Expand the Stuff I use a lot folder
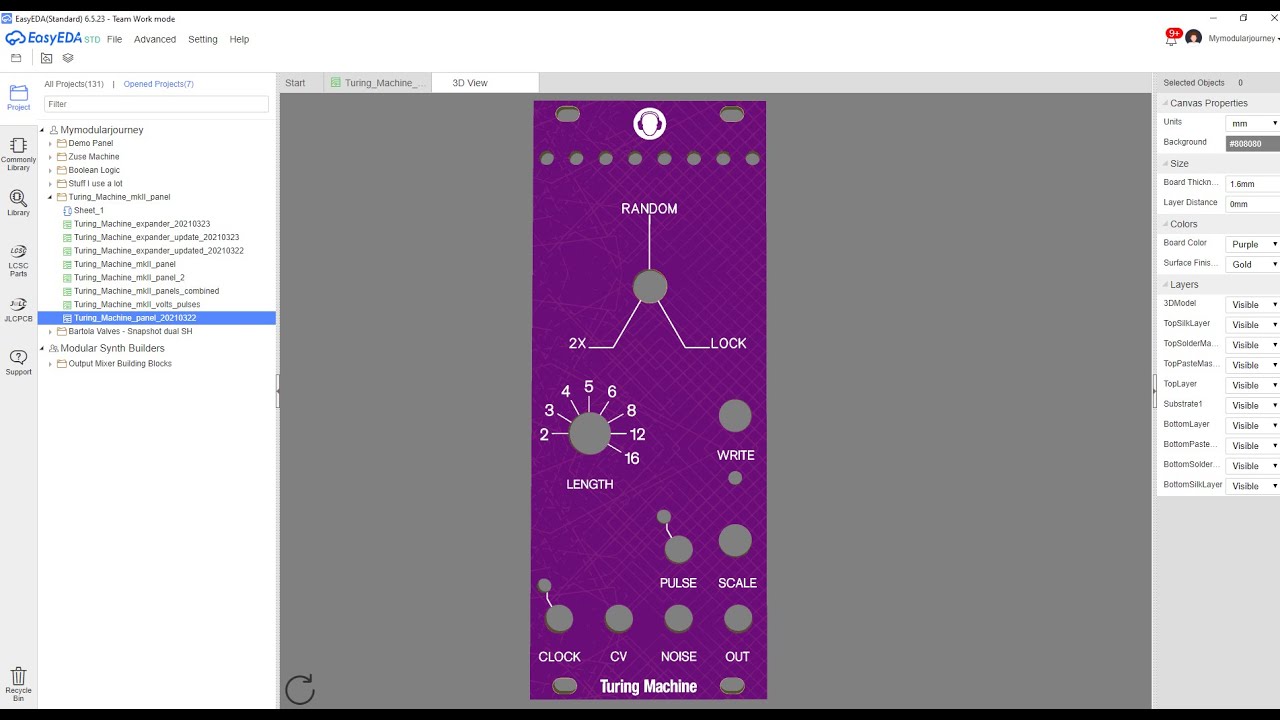This screenshot has height=720, width=1280. [50, 184]
